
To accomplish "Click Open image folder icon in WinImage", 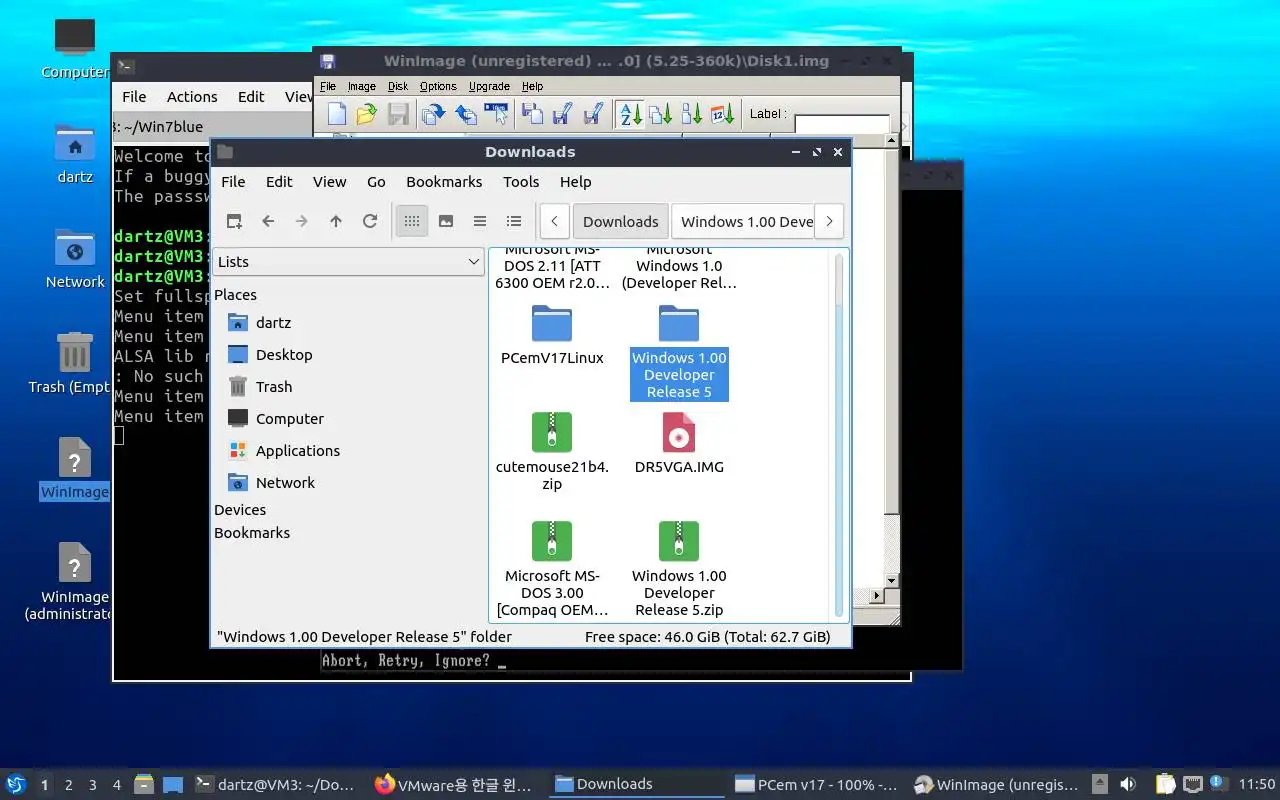I will (367, 114).
